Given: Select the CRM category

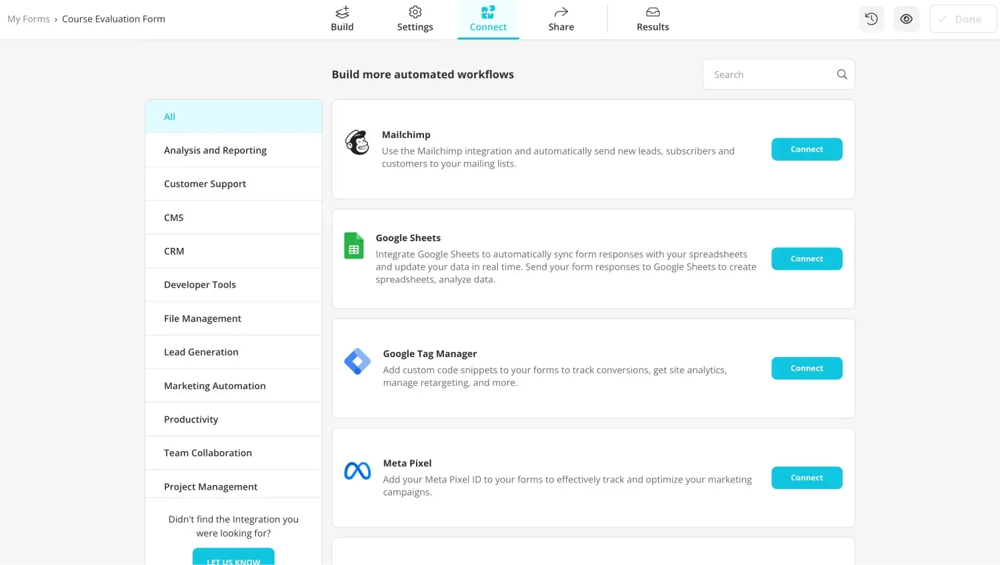Looking at the screenshot, I should (174, 251).
